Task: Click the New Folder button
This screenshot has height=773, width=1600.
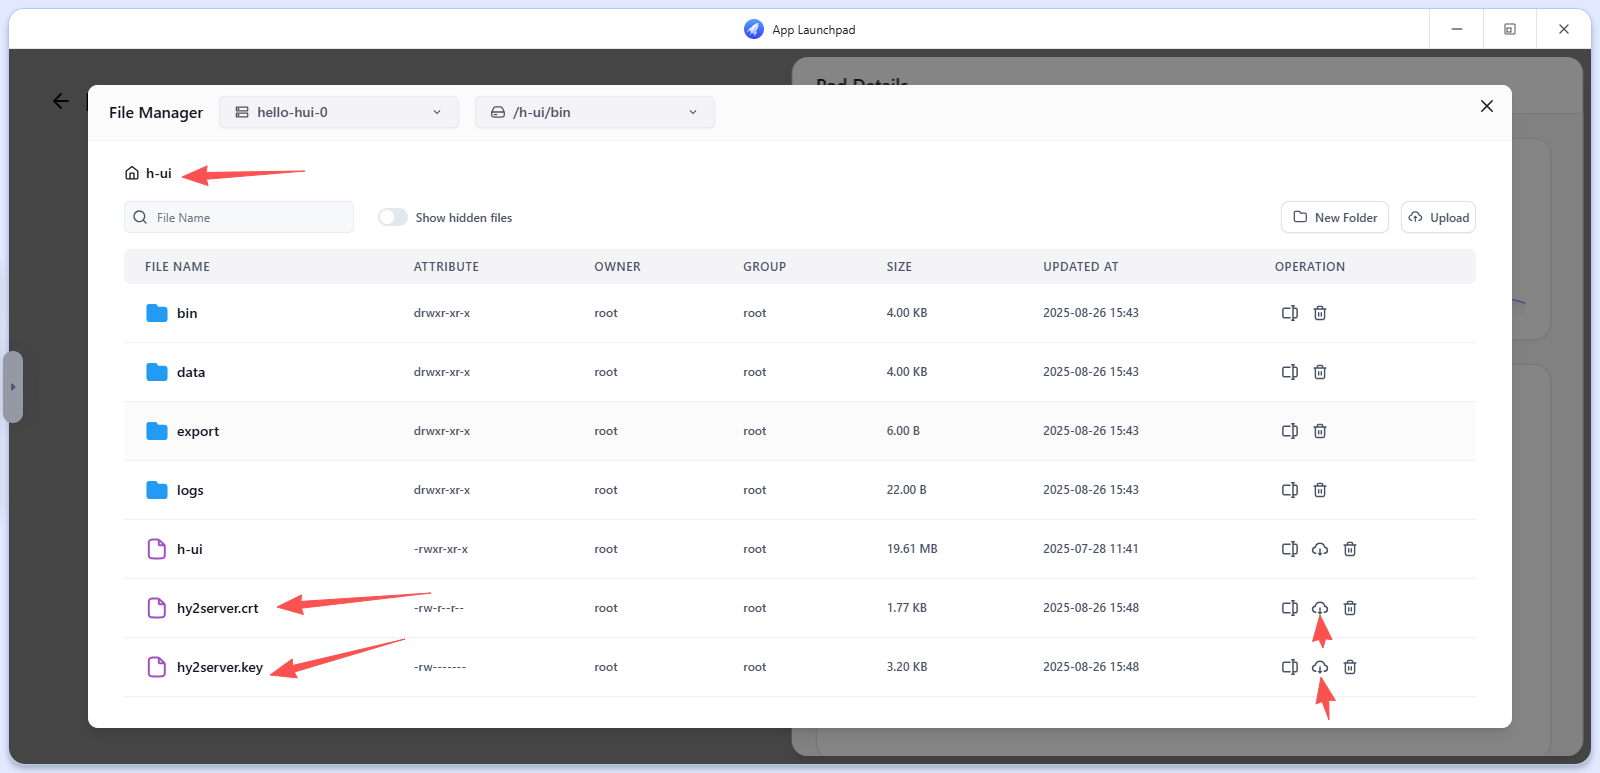Action: pyautogui.click(x=1334, y=217)
